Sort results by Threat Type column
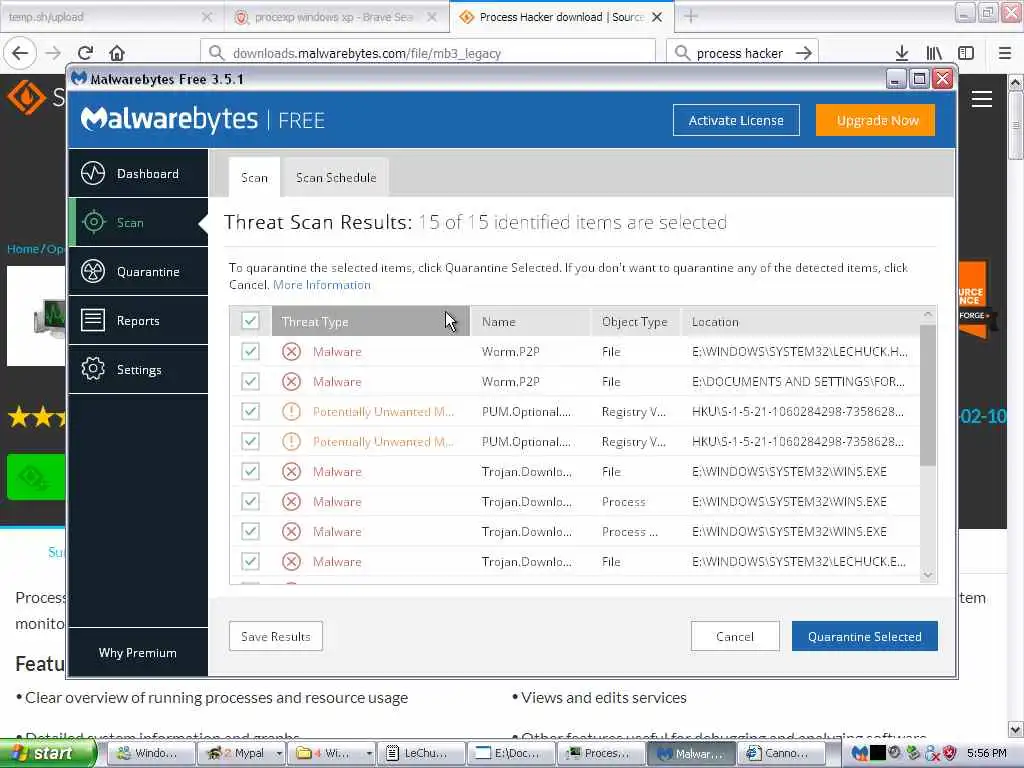1024x768 pixels. pyautogui.click(x=370, y=321)
